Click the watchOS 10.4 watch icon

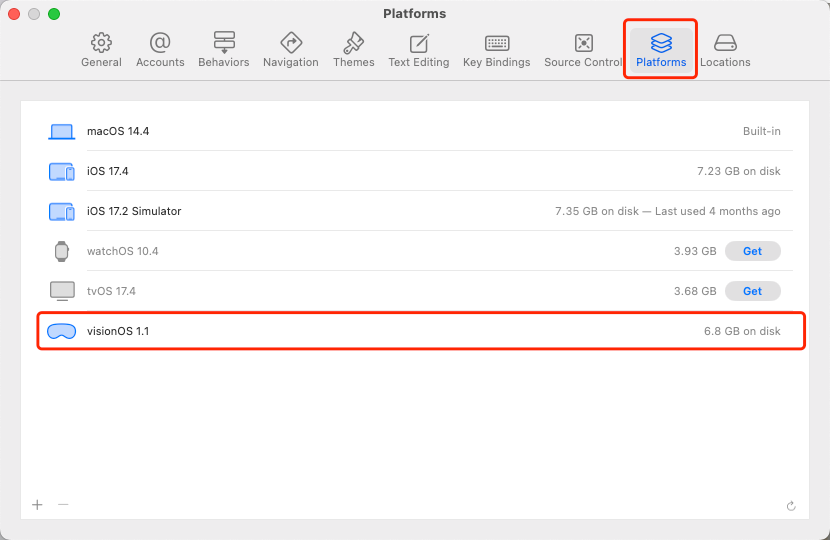coord(62,251)
